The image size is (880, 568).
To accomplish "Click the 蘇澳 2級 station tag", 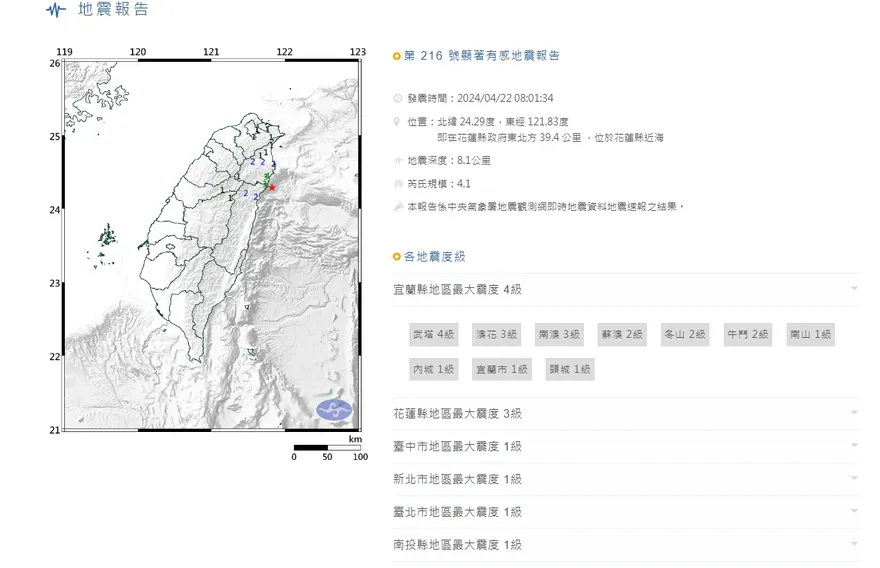I will point(621,334).
